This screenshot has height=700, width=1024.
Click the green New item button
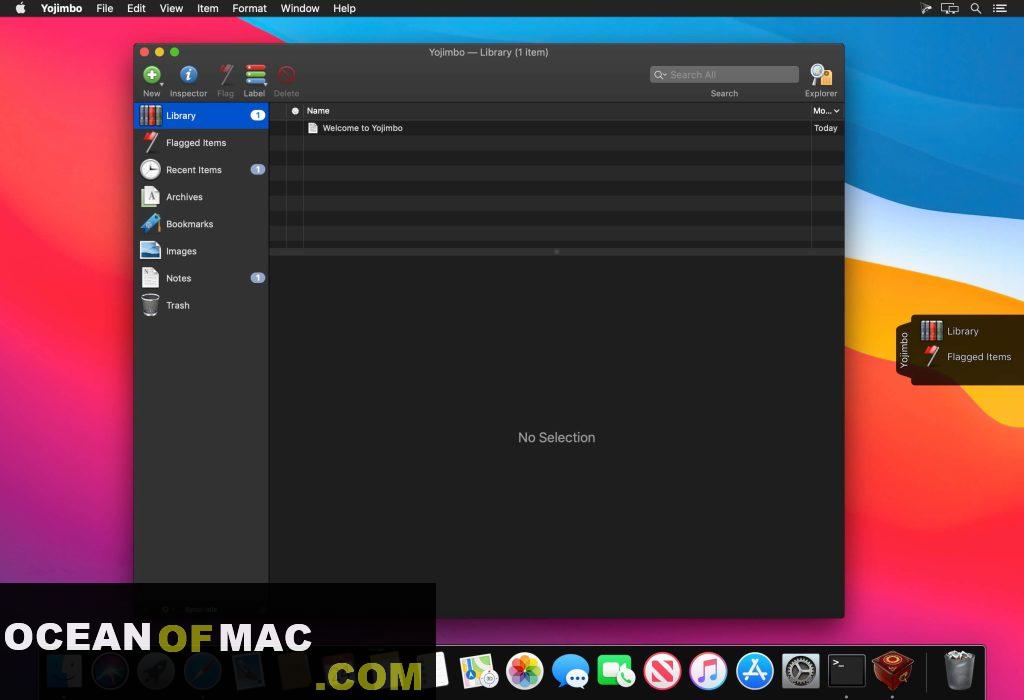(152, 75)
